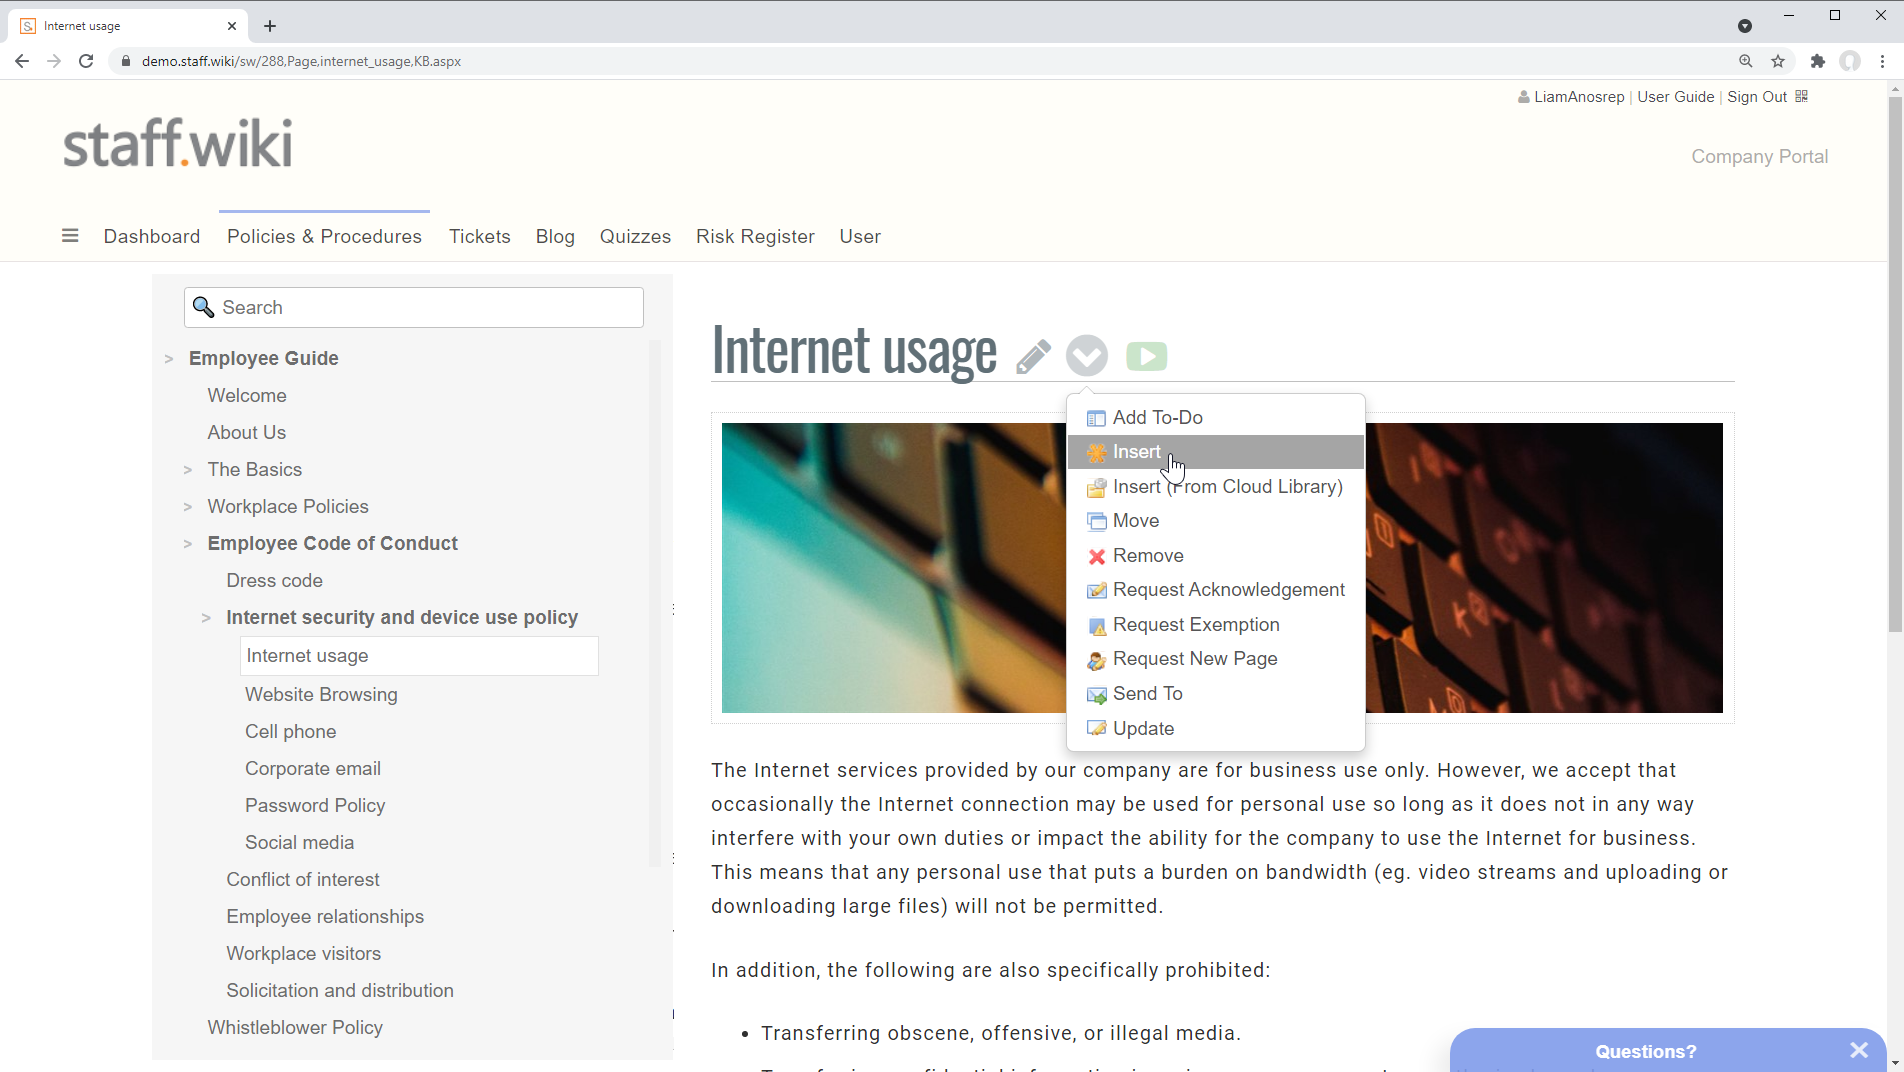Click the QR code icon next to Sign Out
Viewport: 1904px width, 1072px height.
pos(1802,96)
